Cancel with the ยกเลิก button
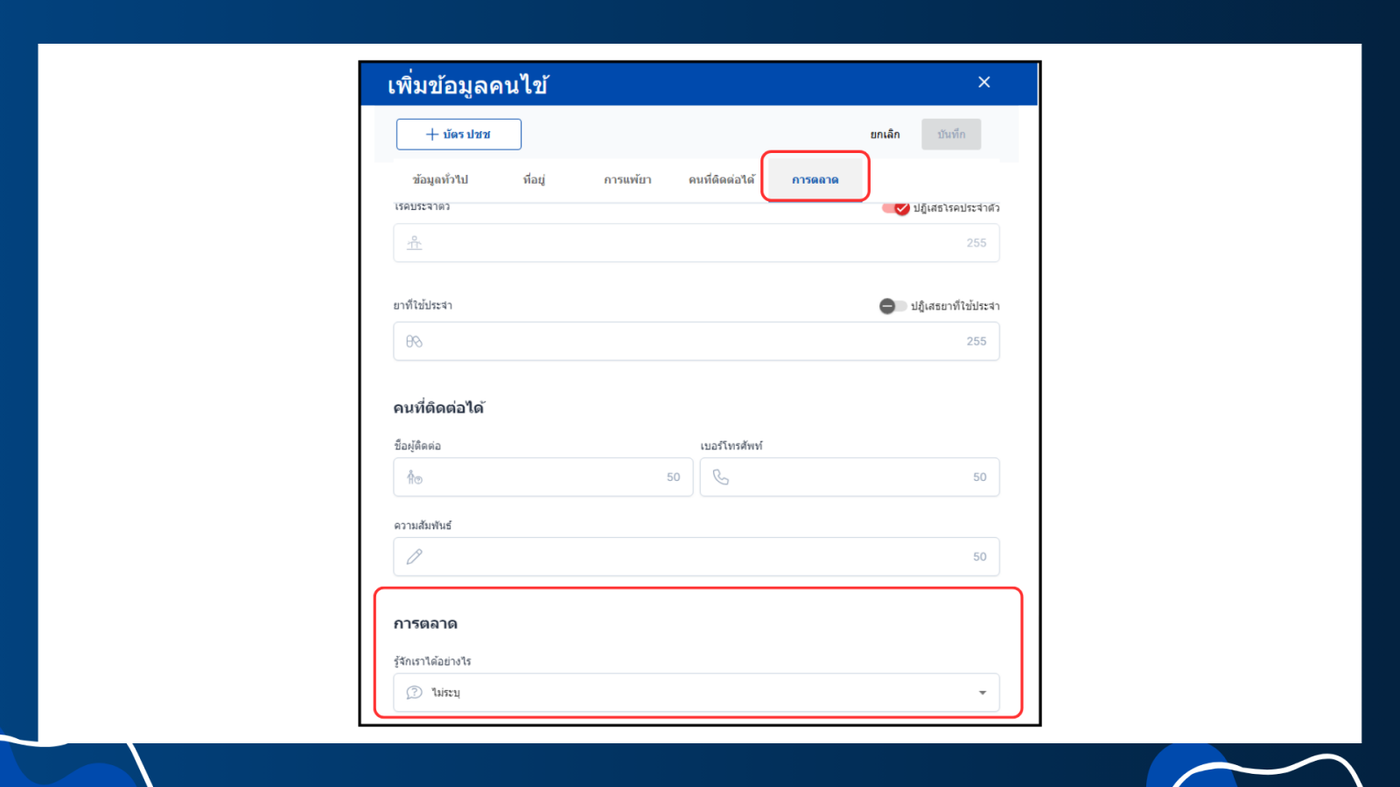This screenshot has height=787, width=1400. [x=885, y=134]
